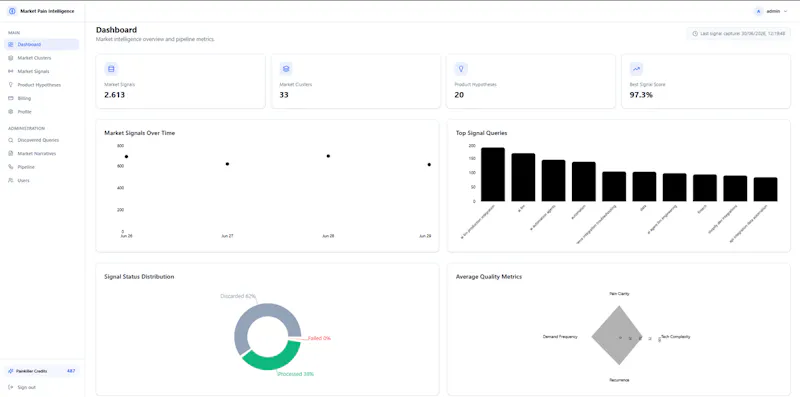The image size is (800, 397).
Task: Click the Discarded 62% label
Action: tap(238, 296)
